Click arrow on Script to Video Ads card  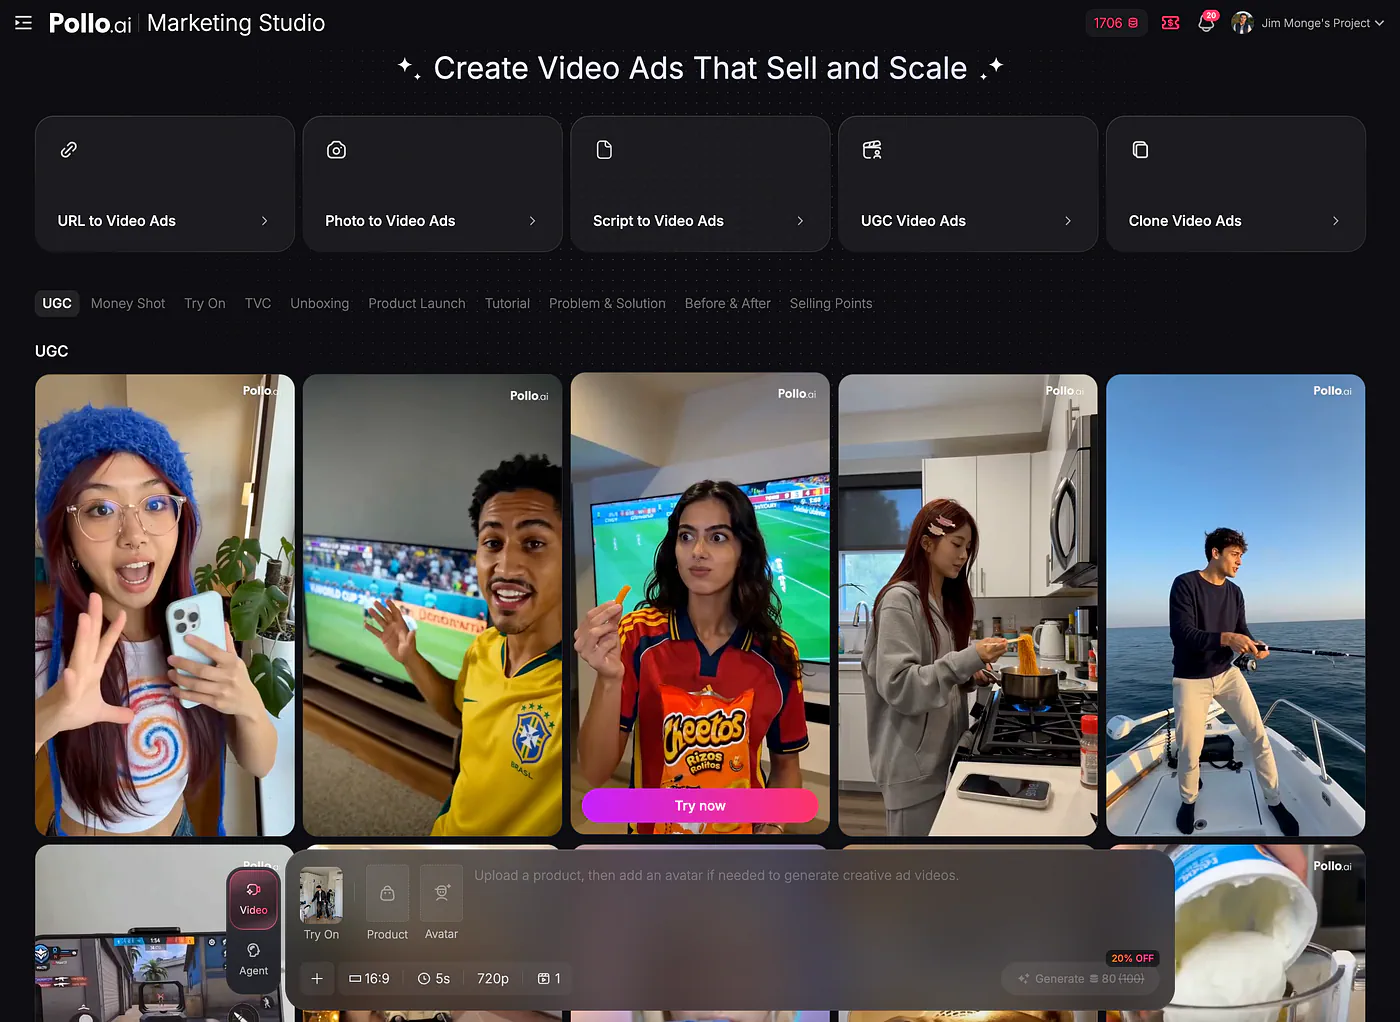tap(800, 221)
